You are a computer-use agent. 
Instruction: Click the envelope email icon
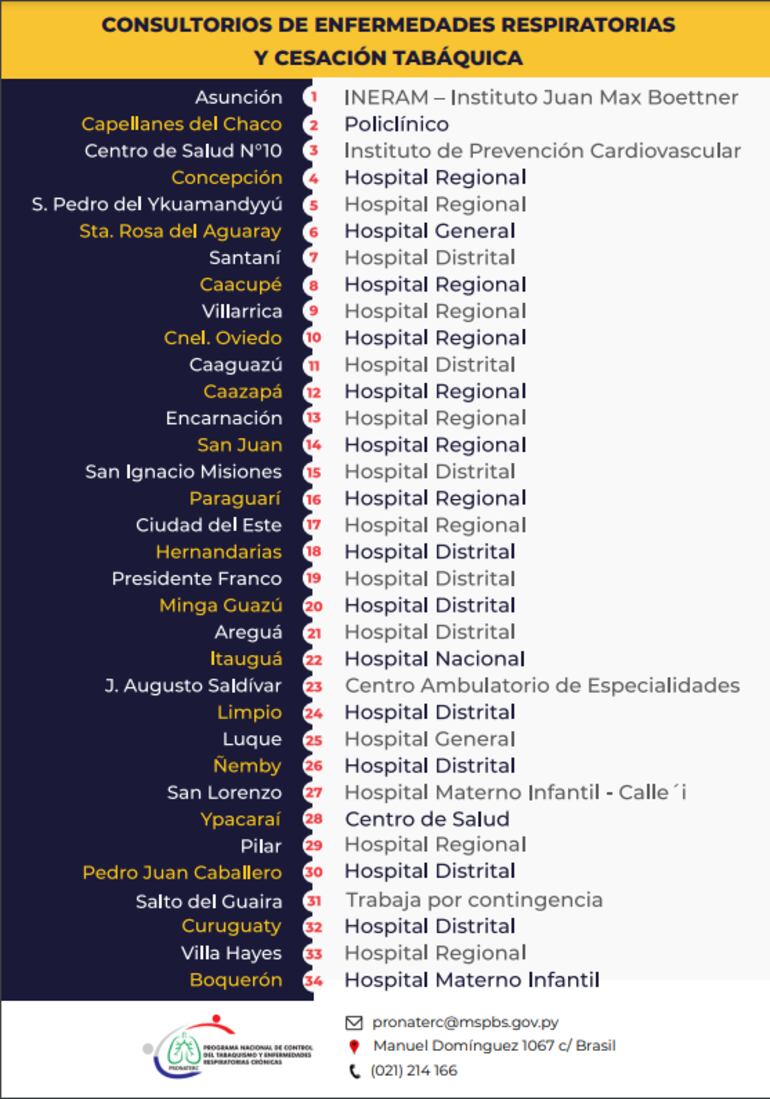353,1022
